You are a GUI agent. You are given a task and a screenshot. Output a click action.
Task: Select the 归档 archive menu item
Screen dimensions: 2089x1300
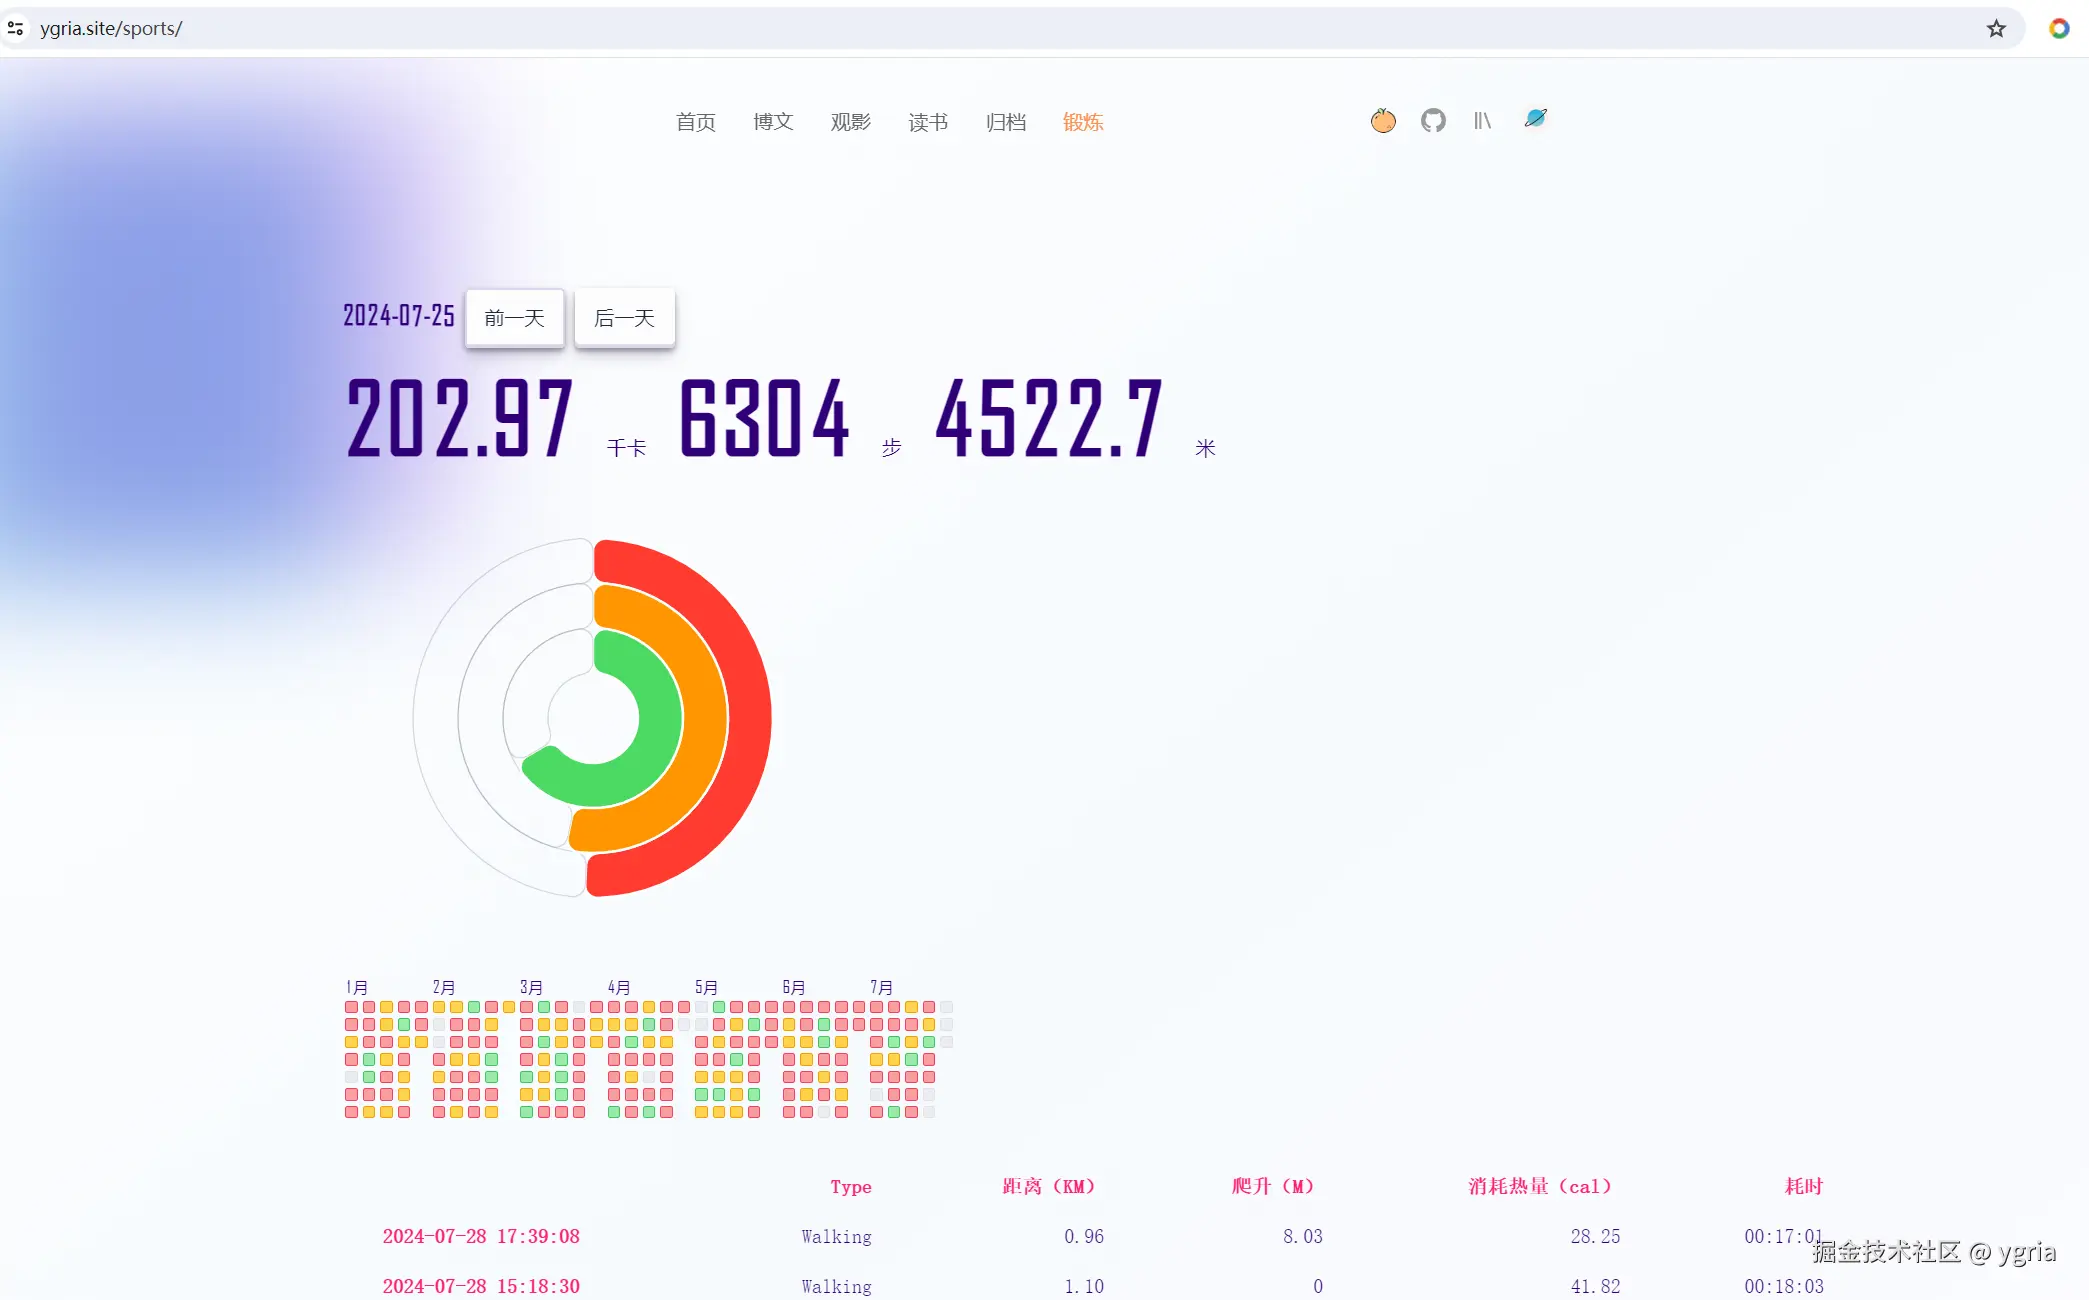tap(1005, 122)
